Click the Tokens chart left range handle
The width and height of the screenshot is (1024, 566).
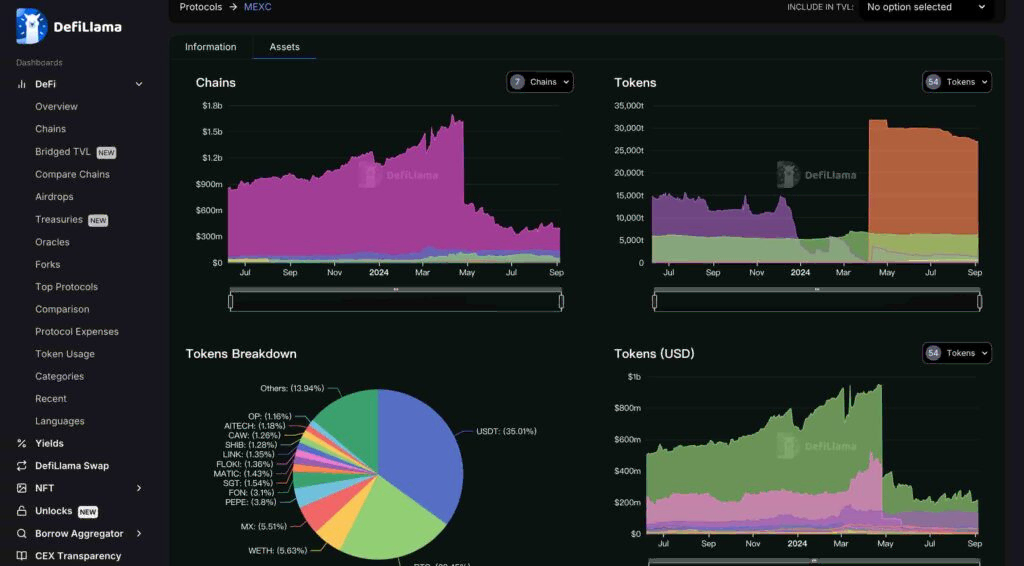click(x=654, y=302)
